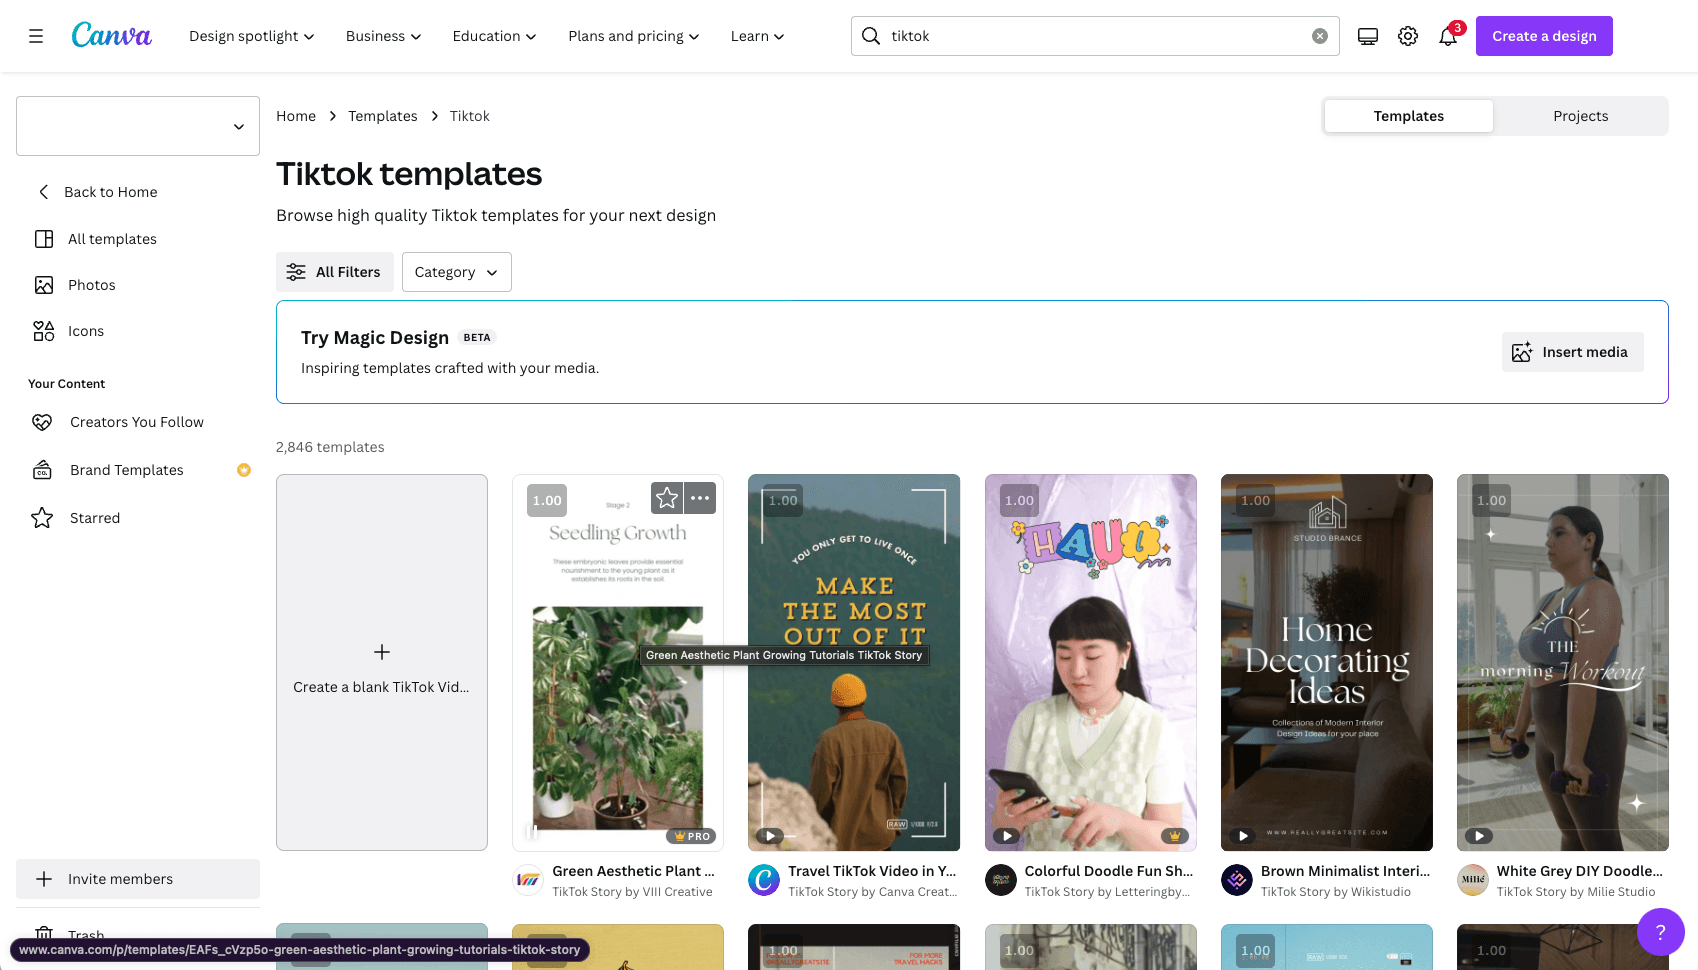
Task: Open White Grey DIY Doodle title link
Action: (1580, 871)
